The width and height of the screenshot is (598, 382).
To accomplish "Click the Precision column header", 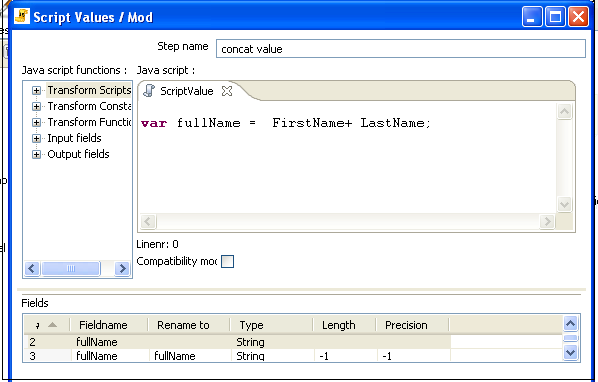I will [413, 325].
